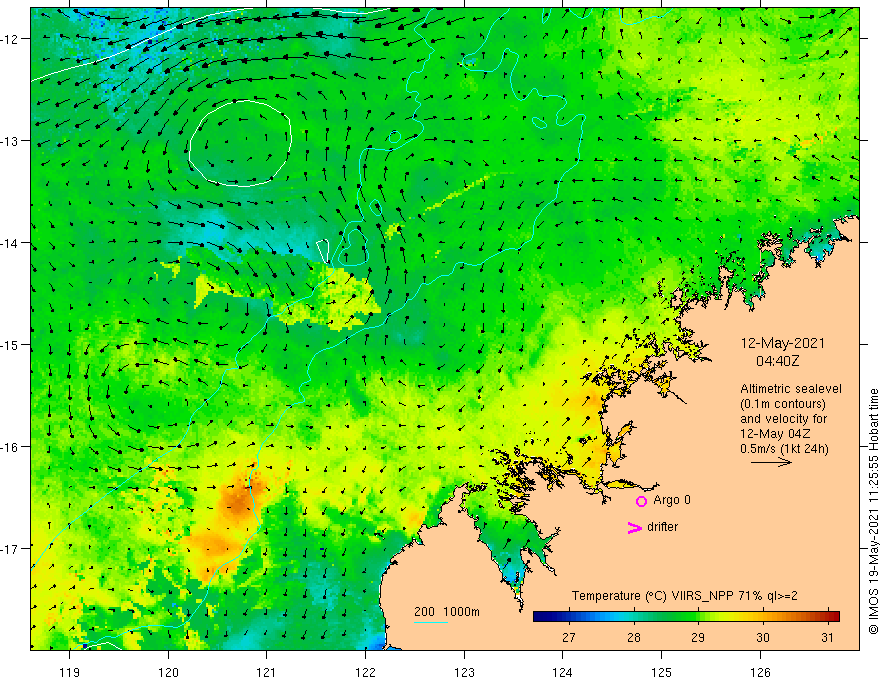This screenshot has width=880, height=680.
Task: Click the 0.5m/s velocity scale arrow
Action: coord(771,462)
